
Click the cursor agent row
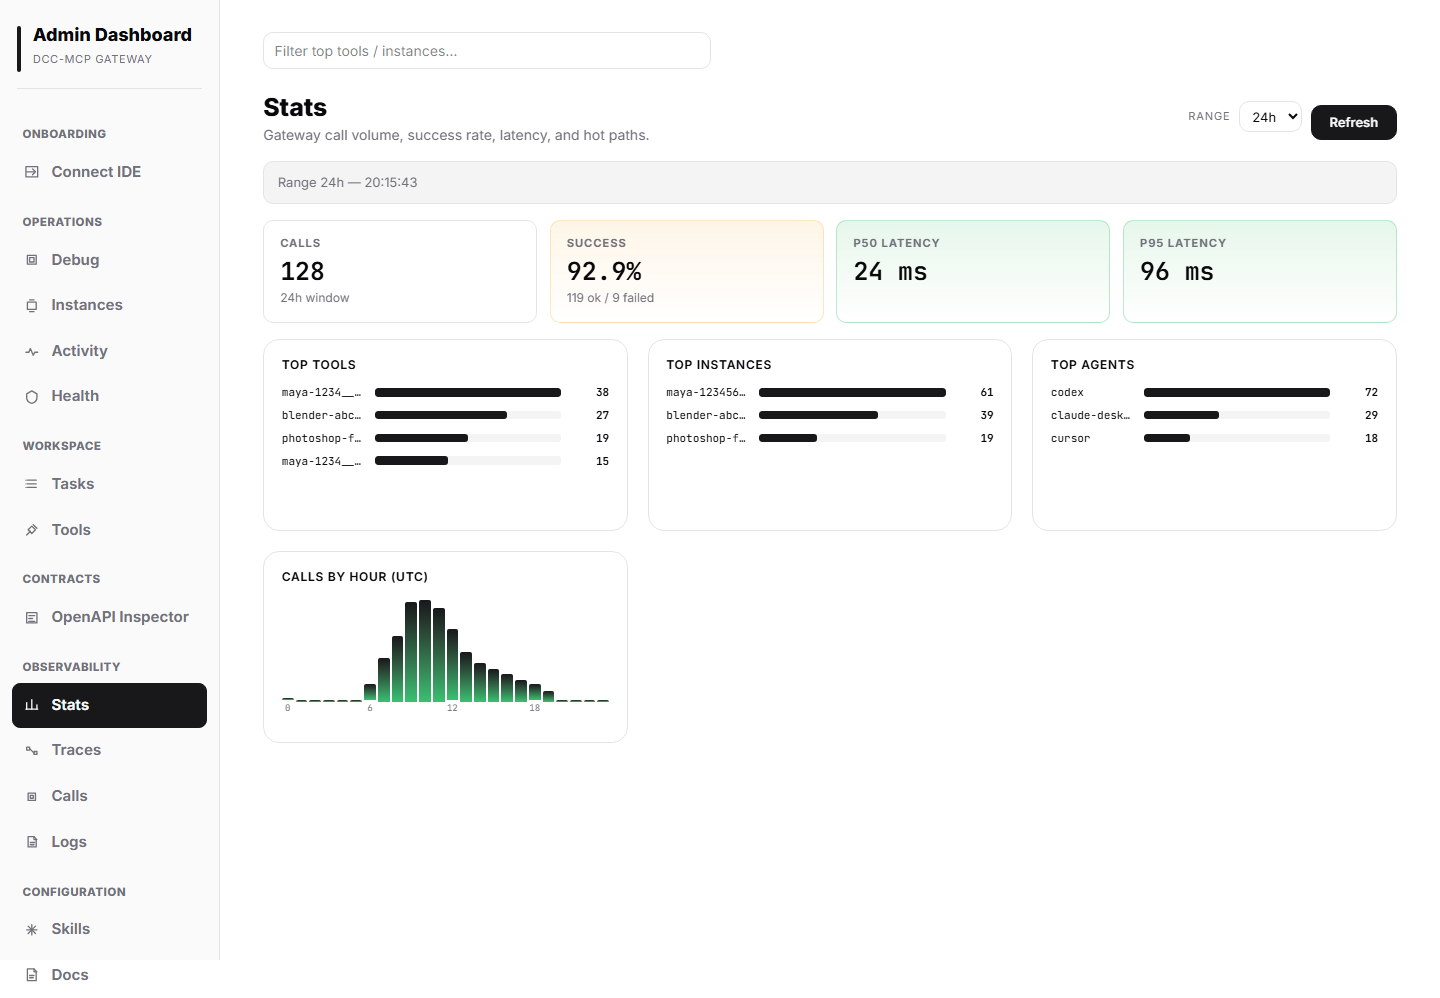pyautogui.click(x=1214, y=438)
